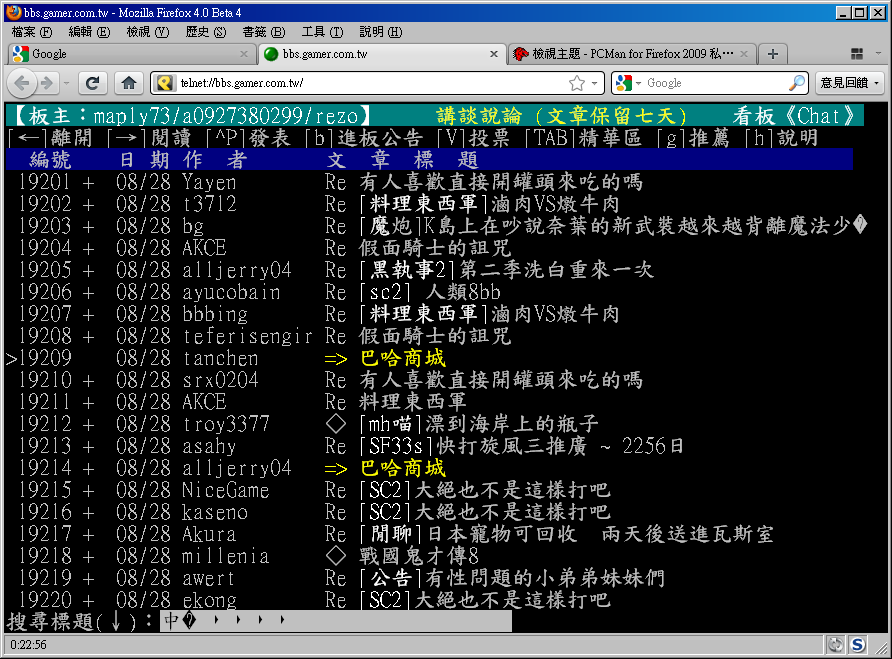
Task: Open the 編輯 (E) menu
Action: coord(89,32)
